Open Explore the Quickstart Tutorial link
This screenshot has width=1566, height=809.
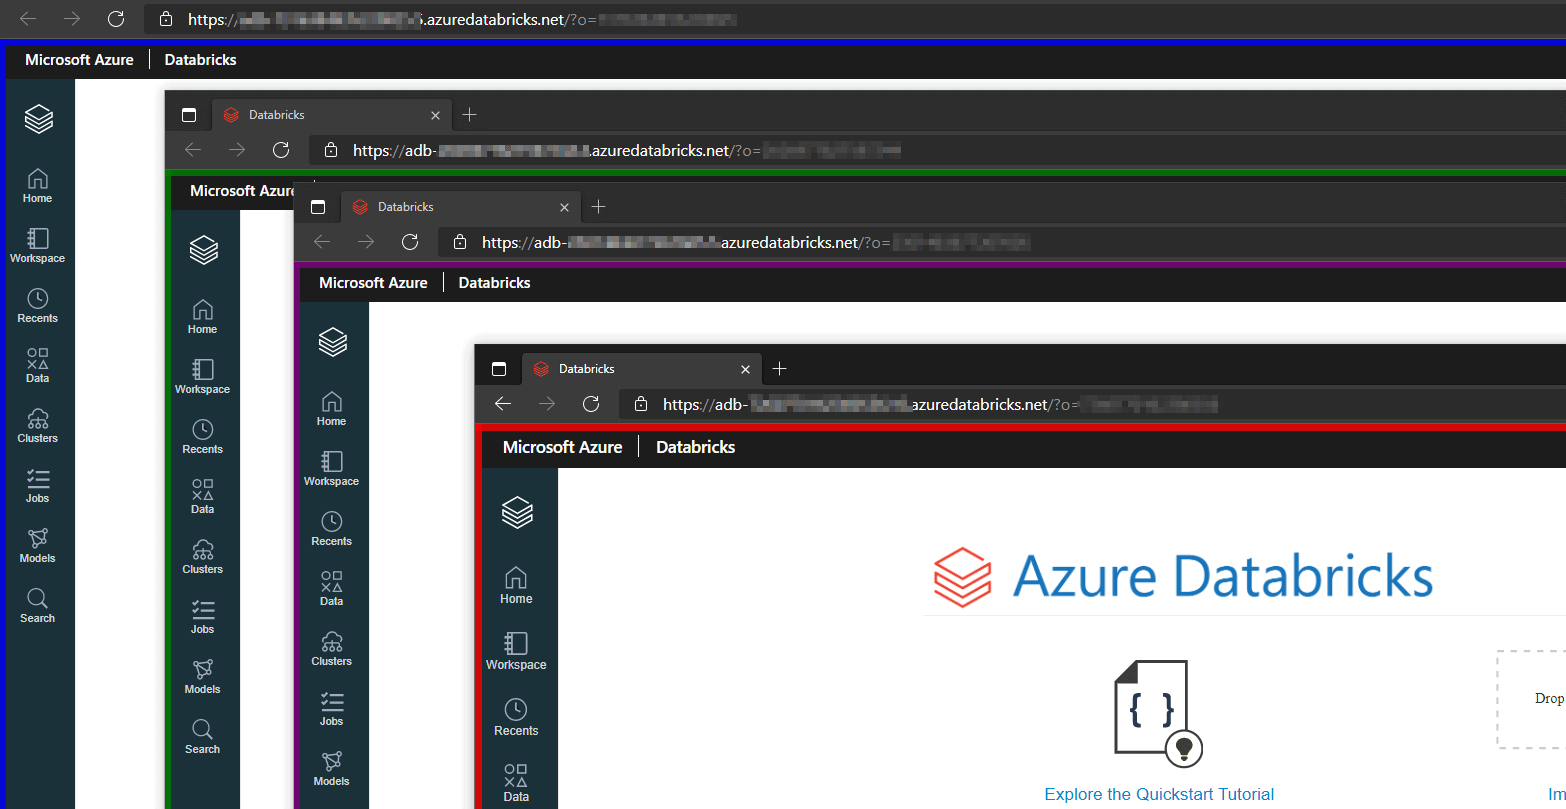pyautogui.click(x=1159, y=794)
